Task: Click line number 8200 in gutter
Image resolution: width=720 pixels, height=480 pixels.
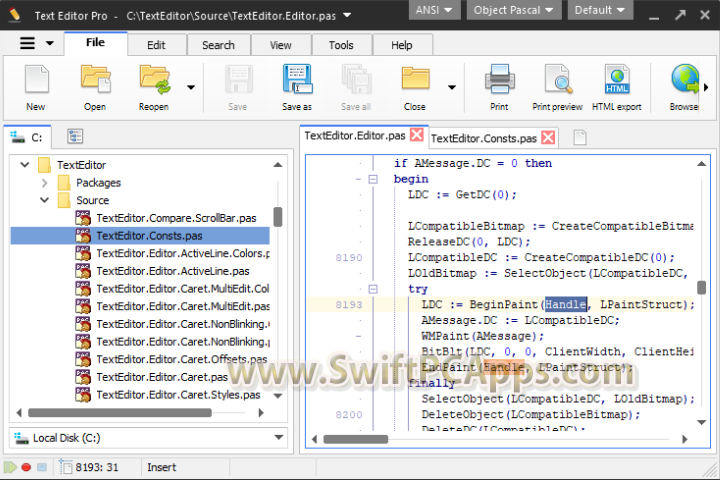Action: 349,415
